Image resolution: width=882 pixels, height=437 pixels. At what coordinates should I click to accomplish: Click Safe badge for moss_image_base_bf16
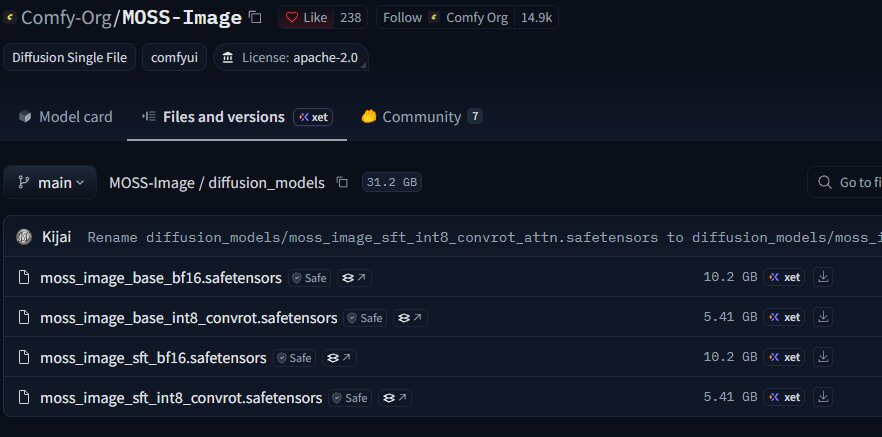tap(309, 278)
